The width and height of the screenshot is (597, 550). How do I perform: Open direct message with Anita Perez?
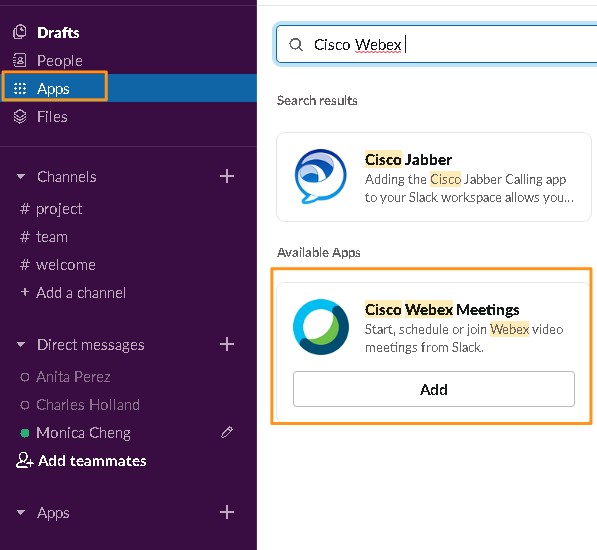click(128, 377)
